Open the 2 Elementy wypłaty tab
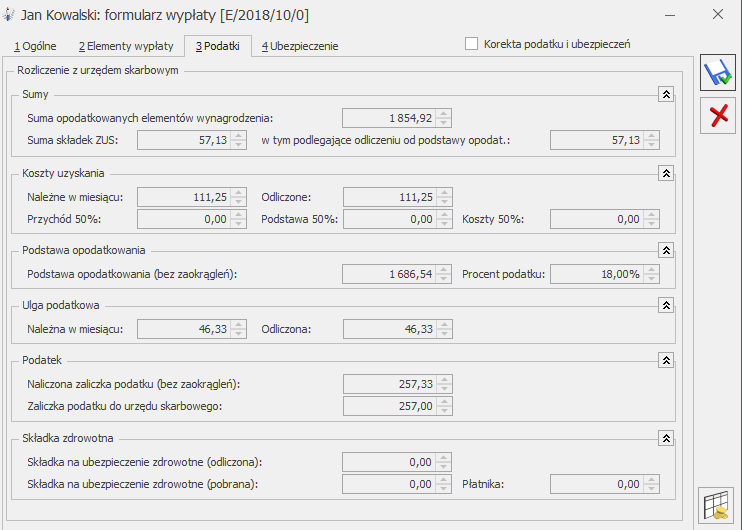This screenshot has height=530, width=743. (x=126, y=46)
